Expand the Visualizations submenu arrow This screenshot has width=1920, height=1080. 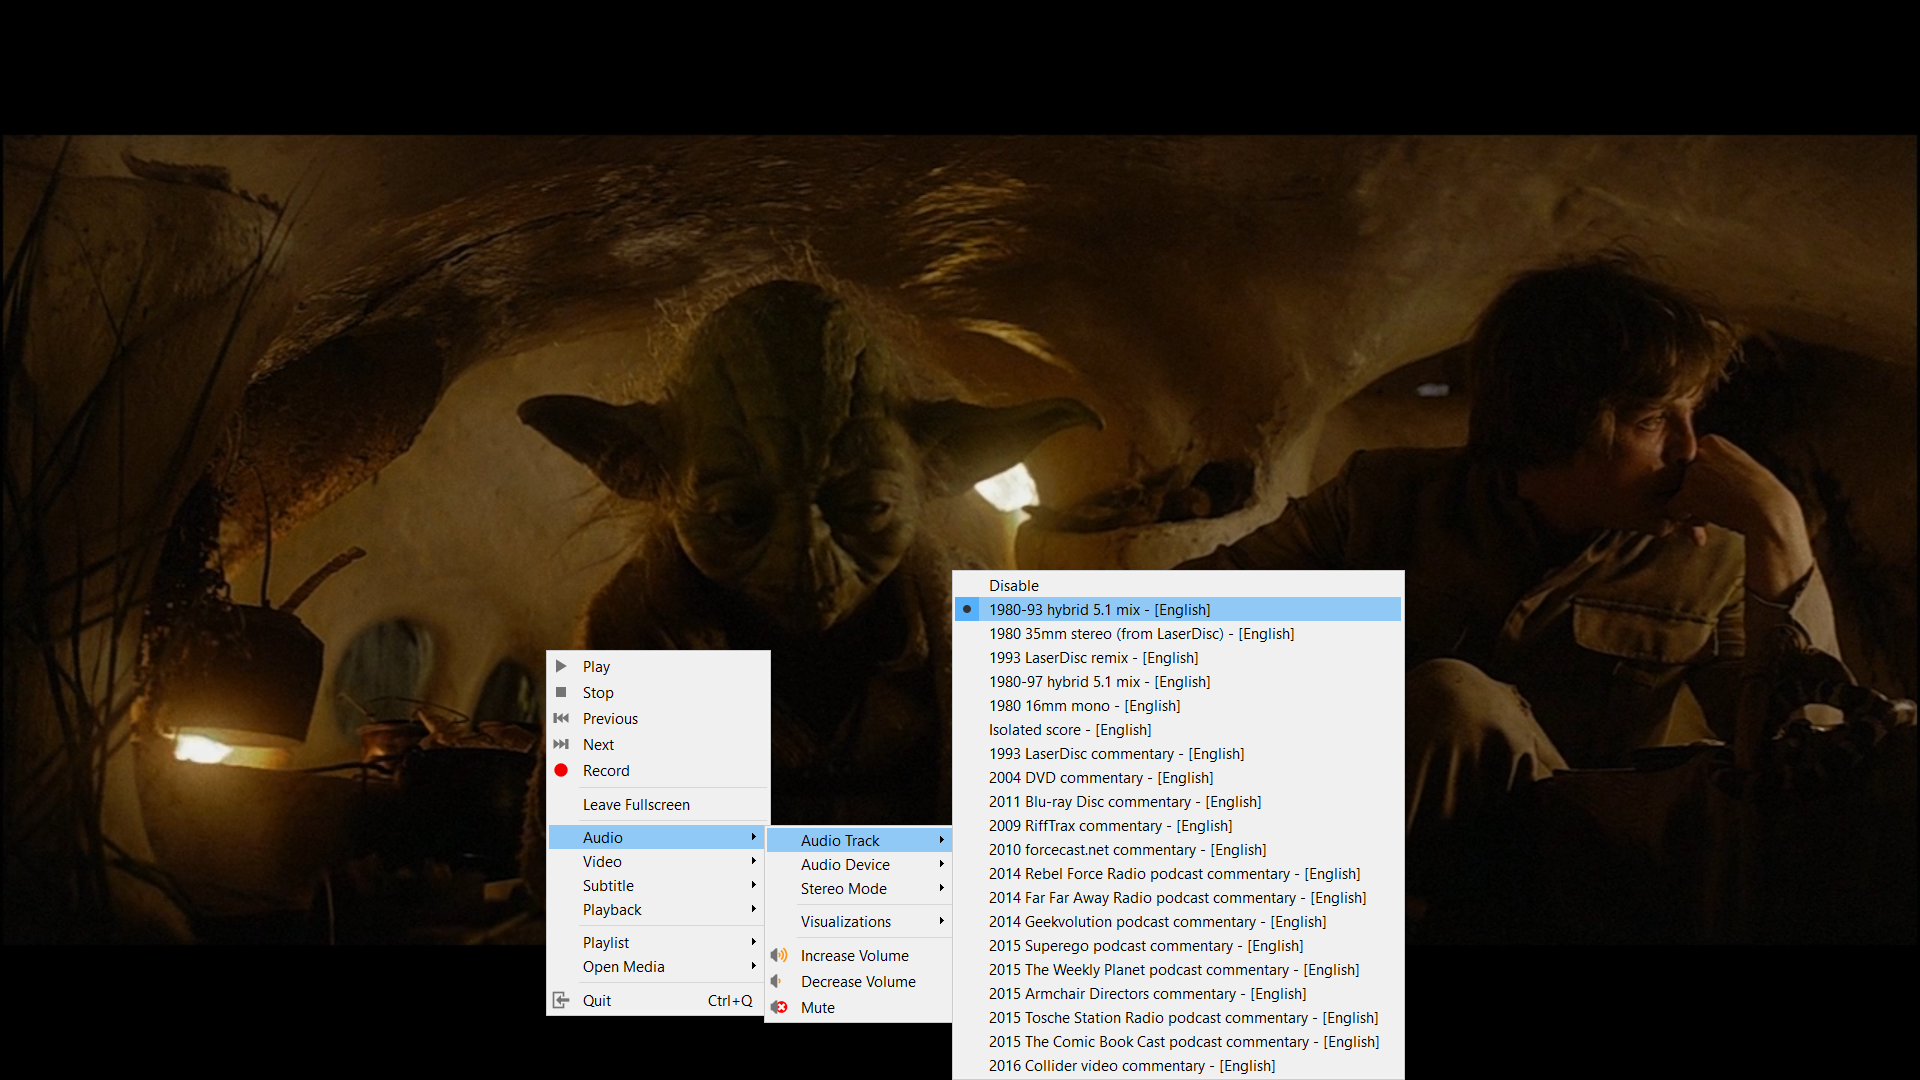coord(941,921)
